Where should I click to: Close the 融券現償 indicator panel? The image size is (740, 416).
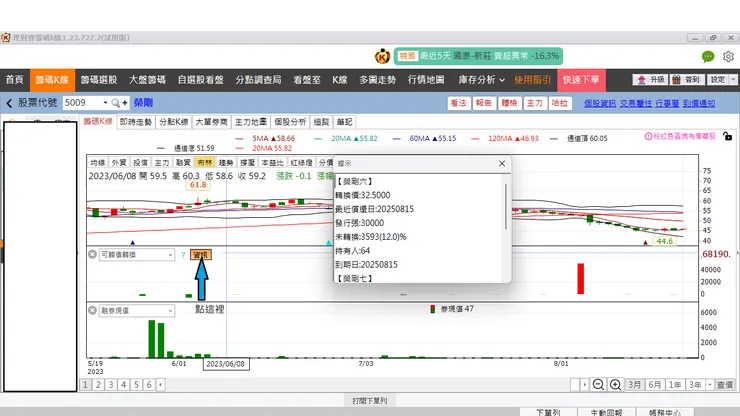point(92,310)
